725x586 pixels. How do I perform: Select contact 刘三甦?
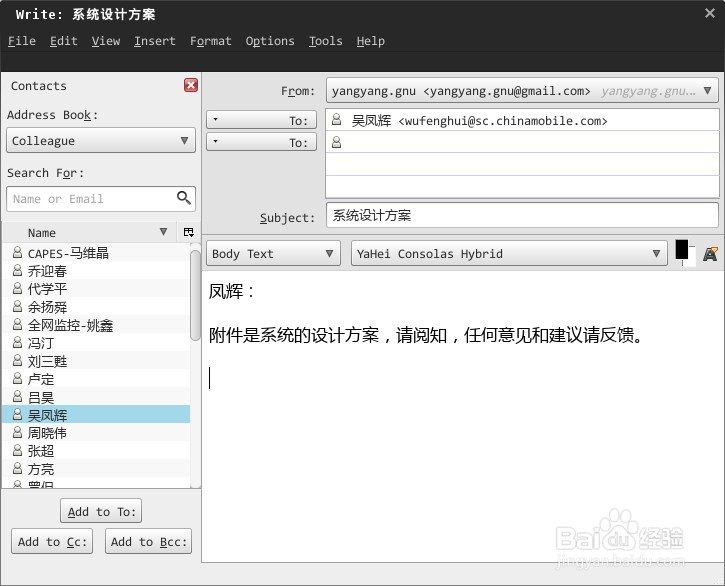click(x=96, y=361)
